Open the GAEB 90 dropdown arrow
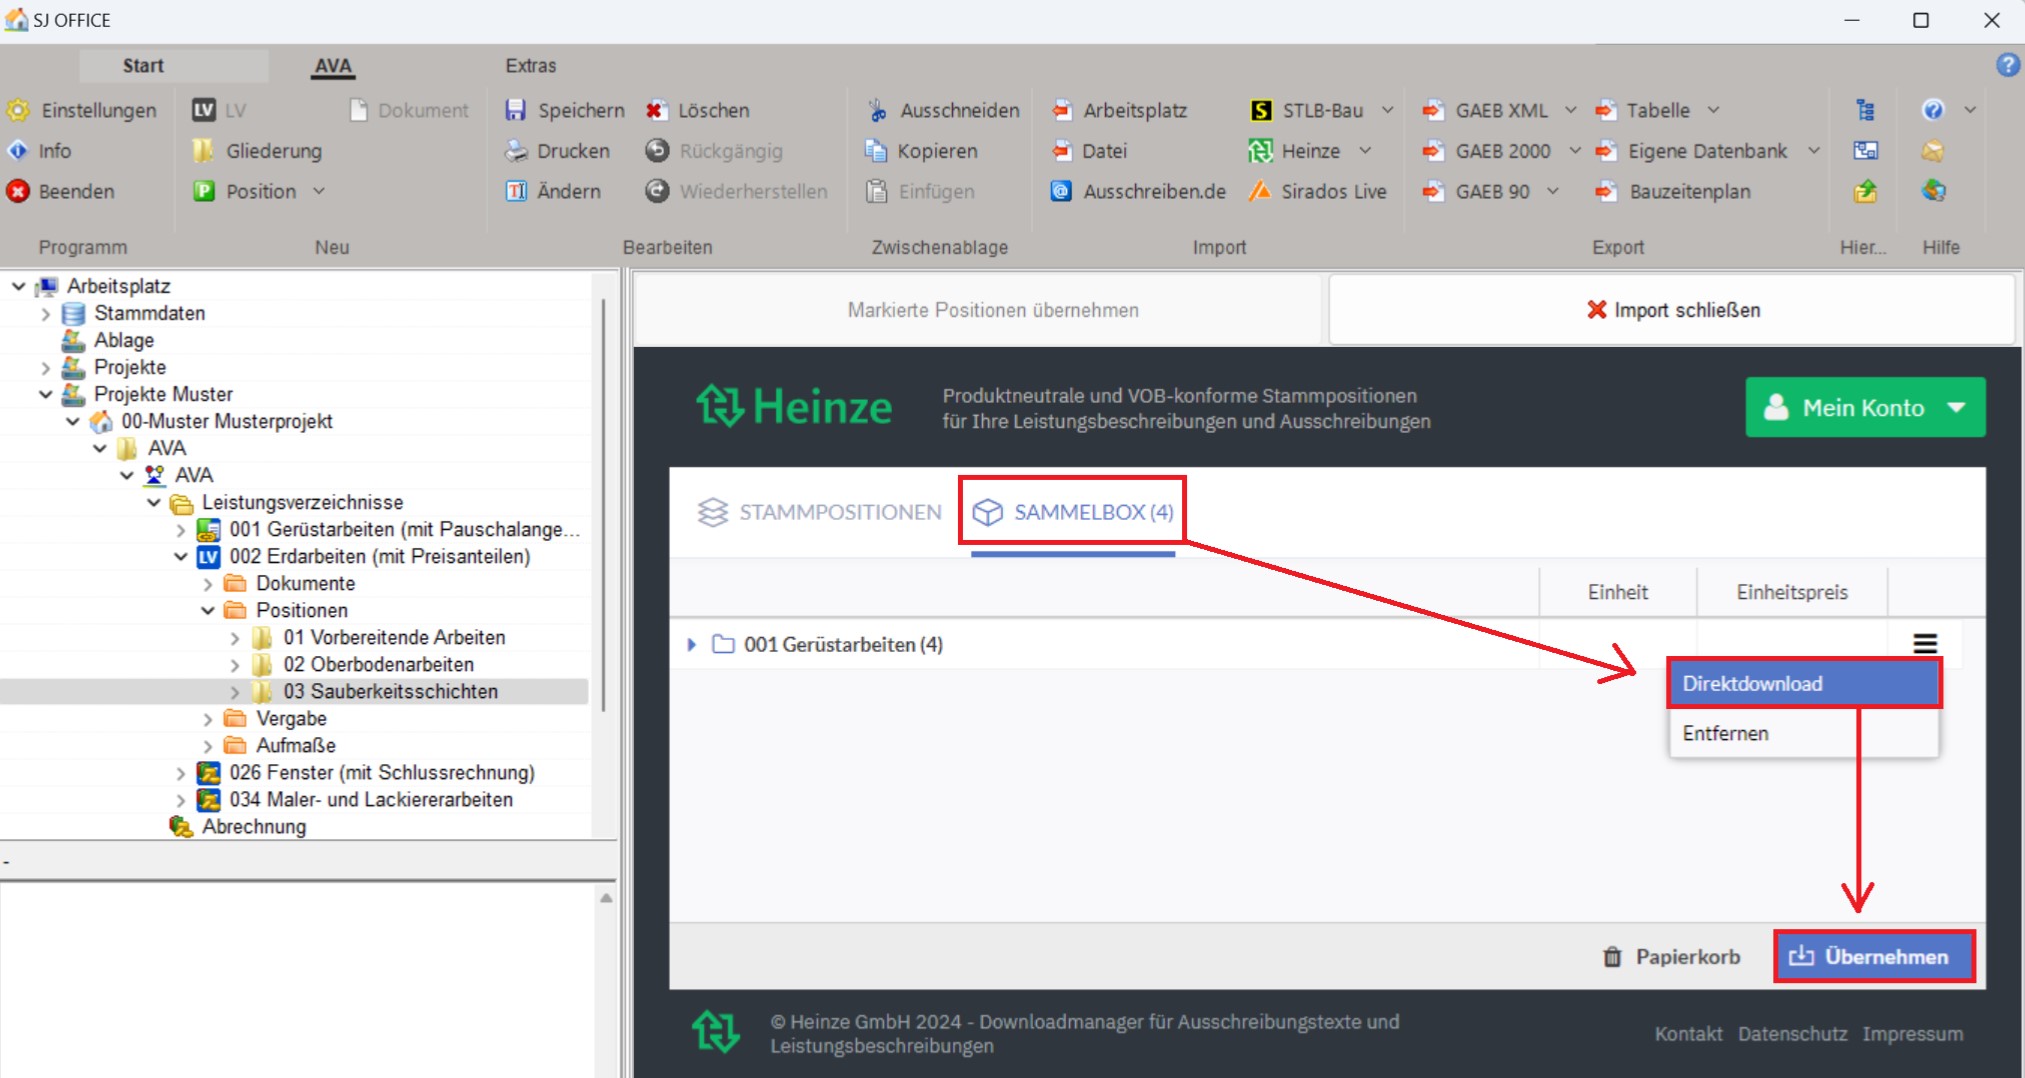The height and width of the screenshot is (1078, 2025). point(1553,191)
